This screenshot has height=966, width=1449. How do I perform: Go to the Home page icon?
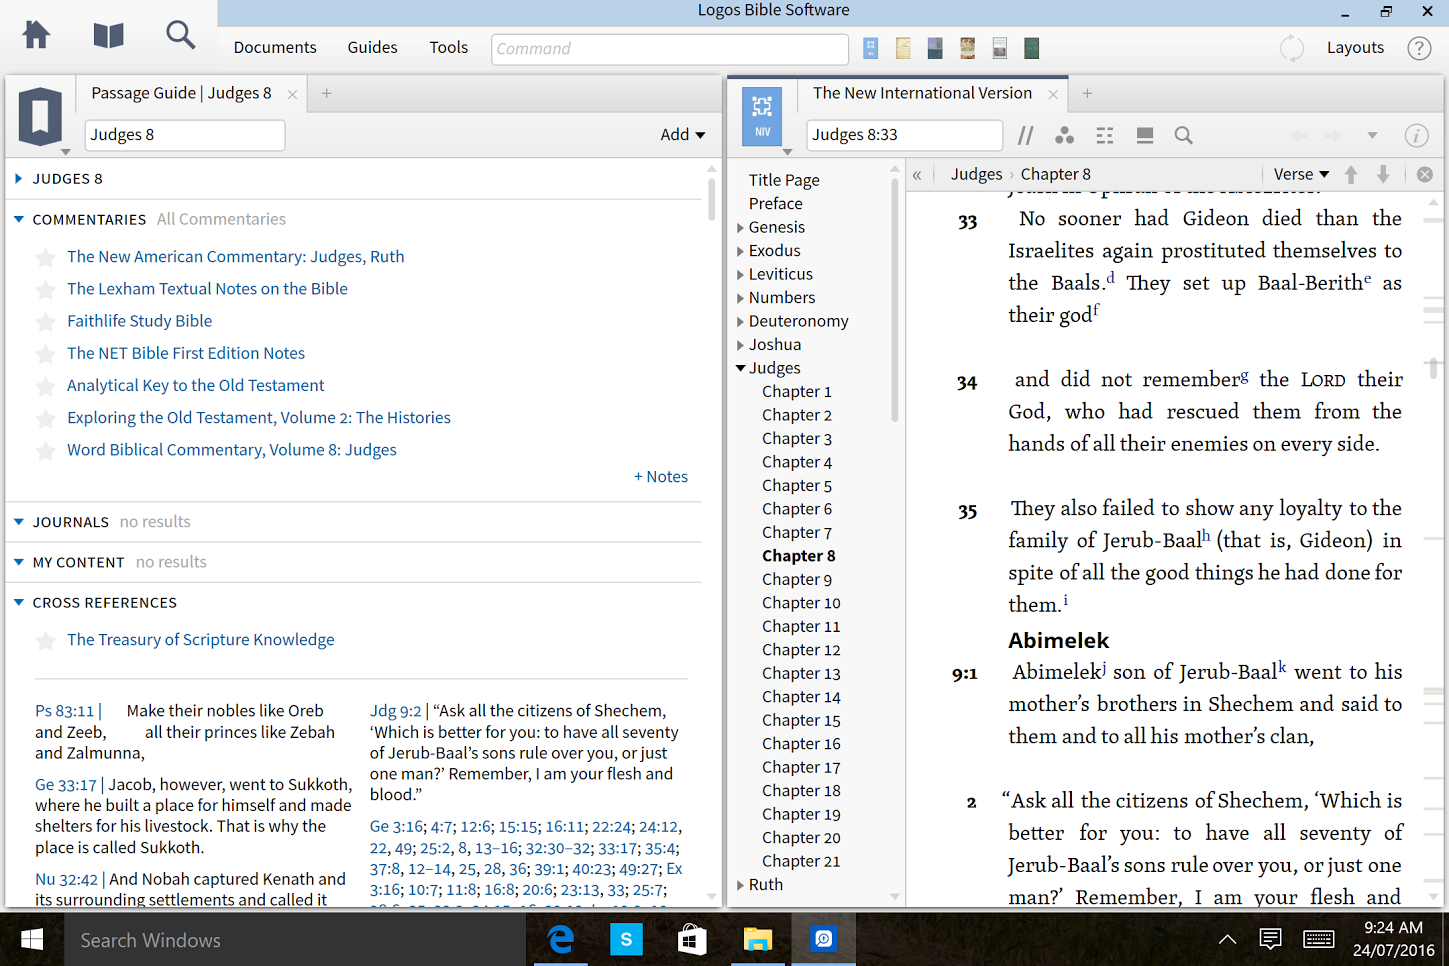click(x=36, y=35)
